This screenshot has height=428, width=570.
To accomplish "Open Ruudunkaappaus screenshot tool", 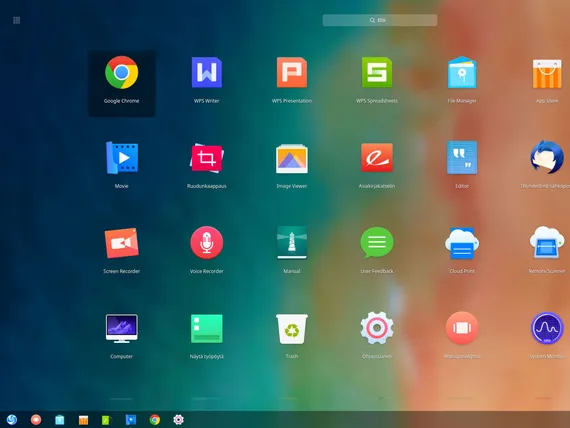I will pos(206,158).
